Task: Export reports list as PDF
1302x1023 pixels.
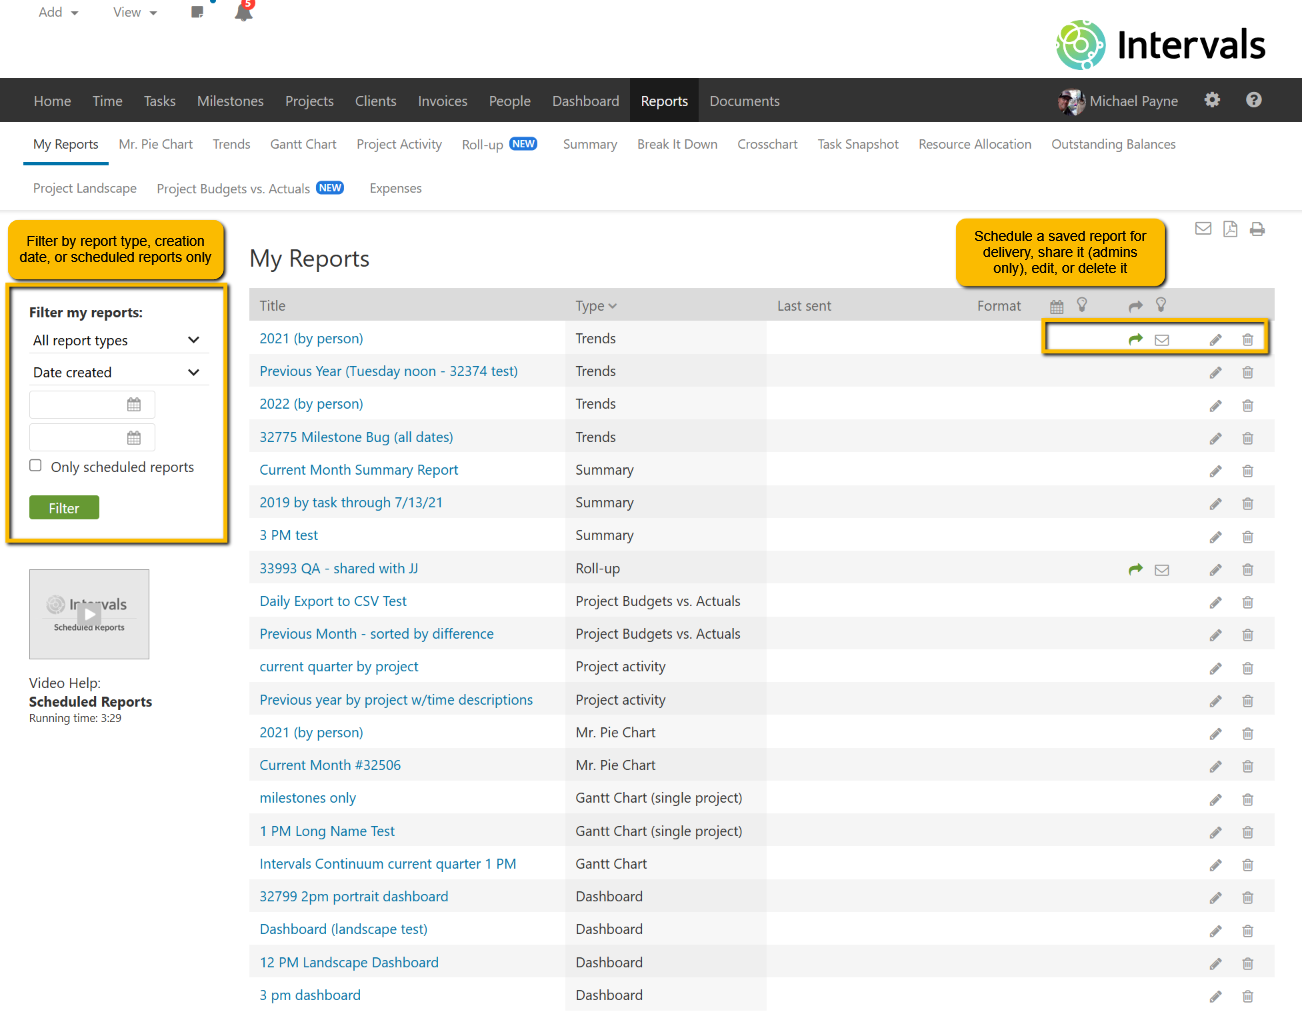Action: point(1230,229)
